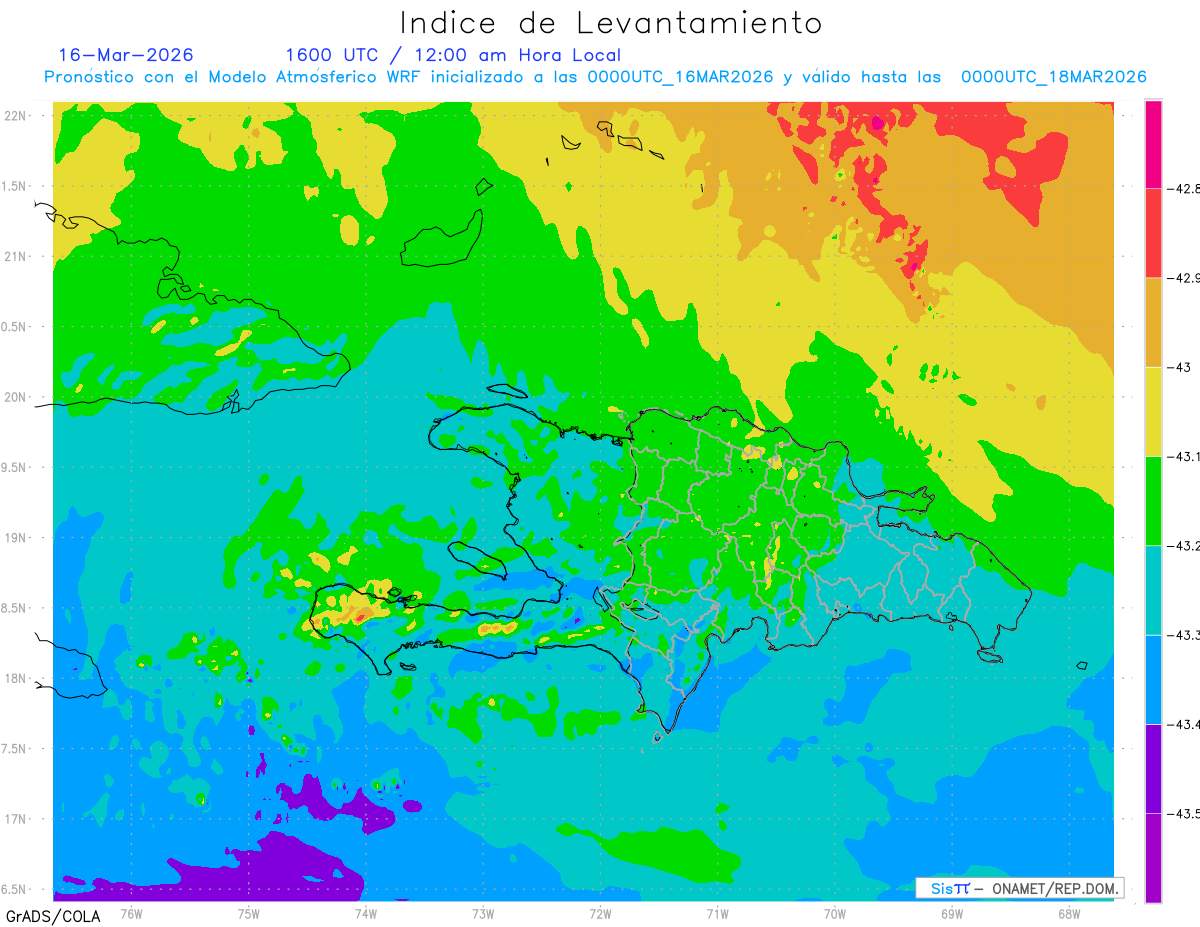The image size is (1200, 927).
Task: Click the '70W' longitude label
Action: pyautogui.click(x=835, y=914)
